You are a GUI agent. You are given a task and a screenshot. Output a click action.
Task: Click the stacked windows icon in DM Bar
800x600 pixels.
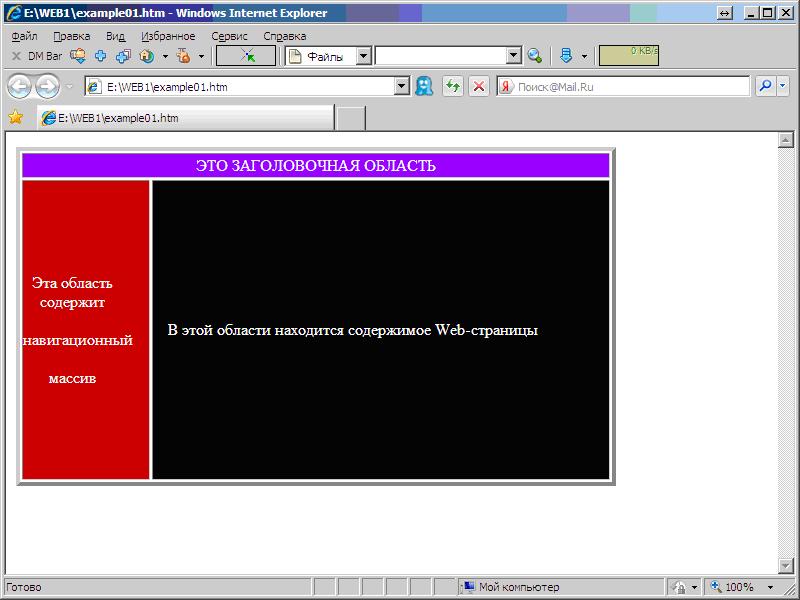123,56
